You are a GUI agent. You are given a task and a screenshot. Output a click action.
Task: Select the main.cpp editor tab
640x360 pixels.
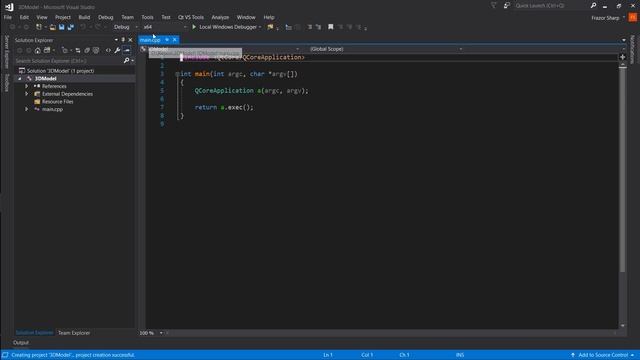150,40
